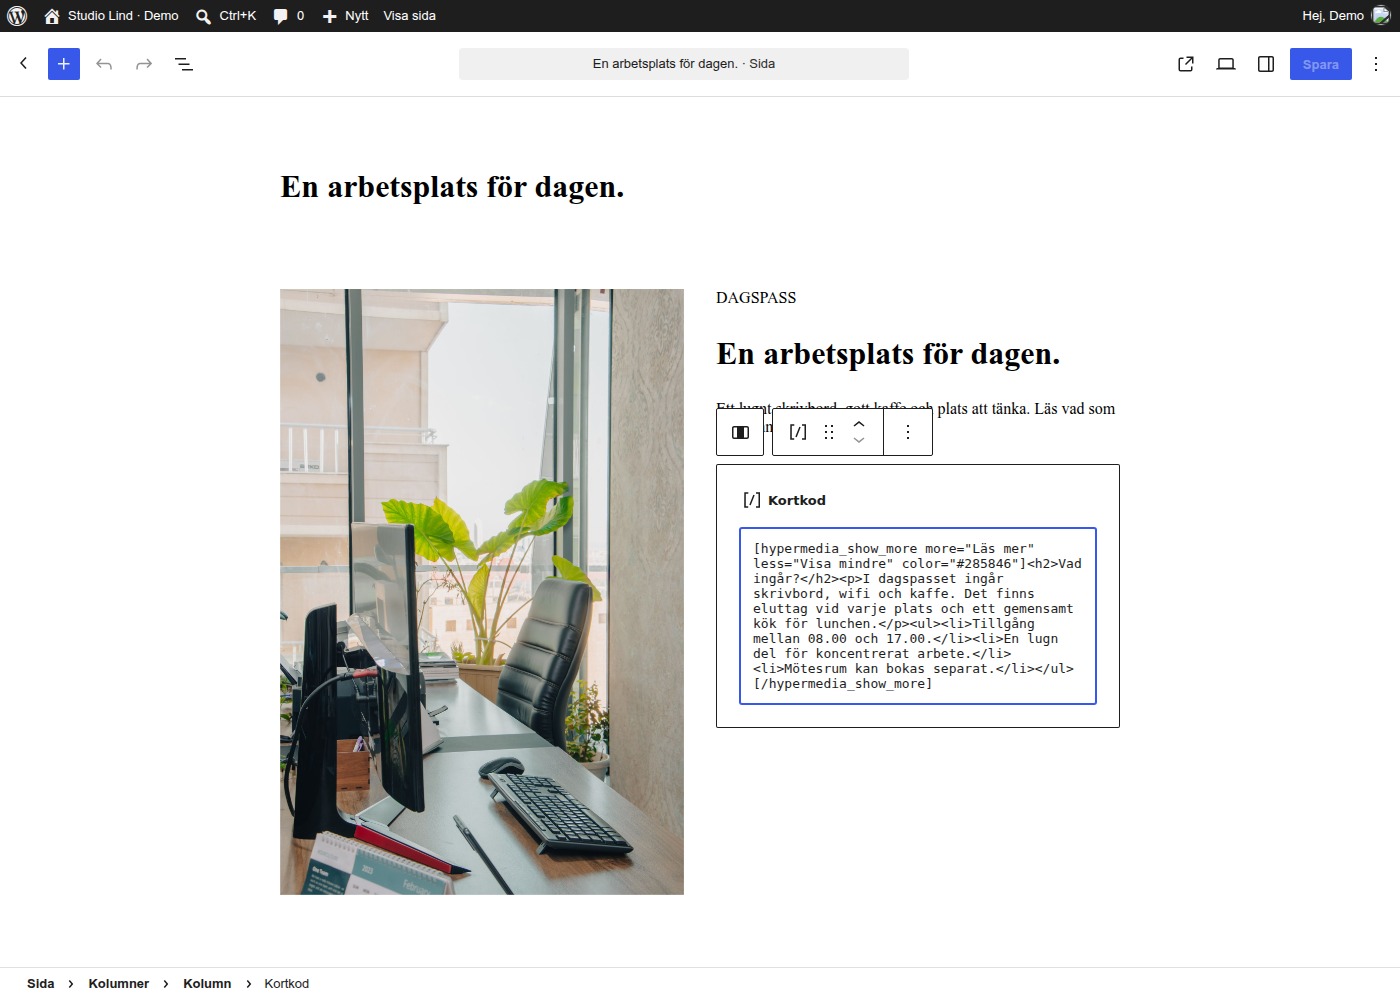This screenshot has height=1000, width=1400.
Task: Toggle the settings sidebar panel
Action: pos(1266,64)
